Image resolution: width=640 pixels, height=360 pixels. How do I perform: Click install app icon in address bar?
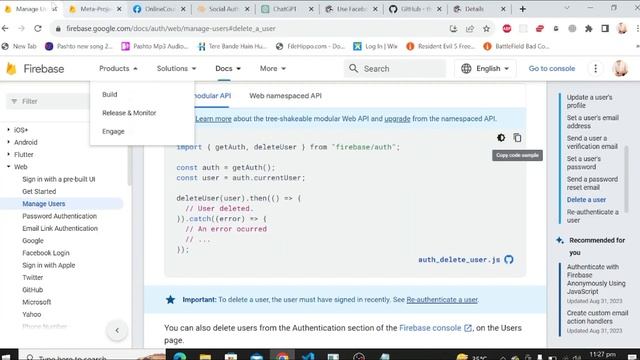coord(453,29)
